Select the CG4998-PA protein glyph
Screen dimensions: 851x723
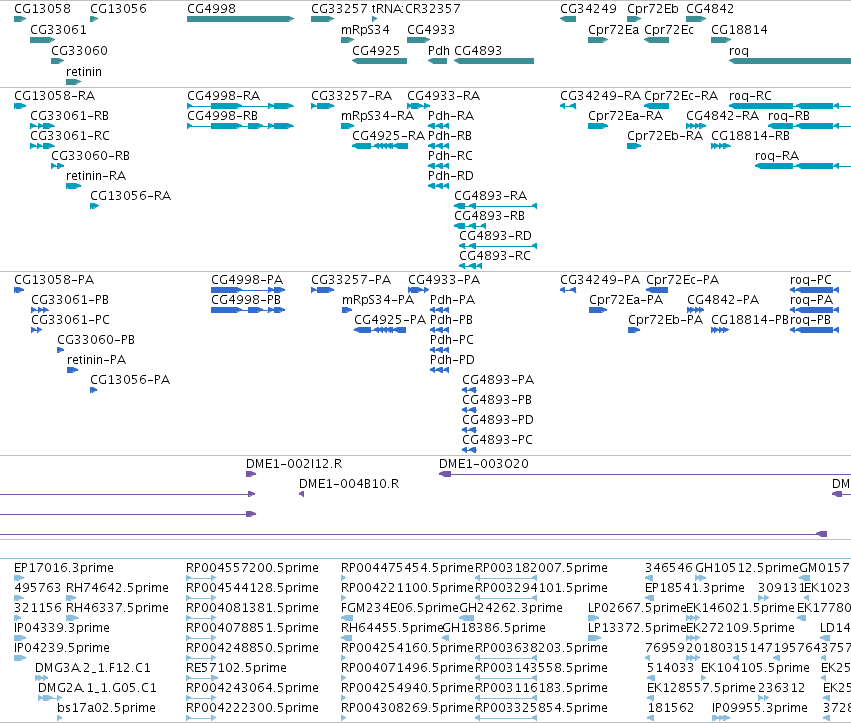[248, 290]
